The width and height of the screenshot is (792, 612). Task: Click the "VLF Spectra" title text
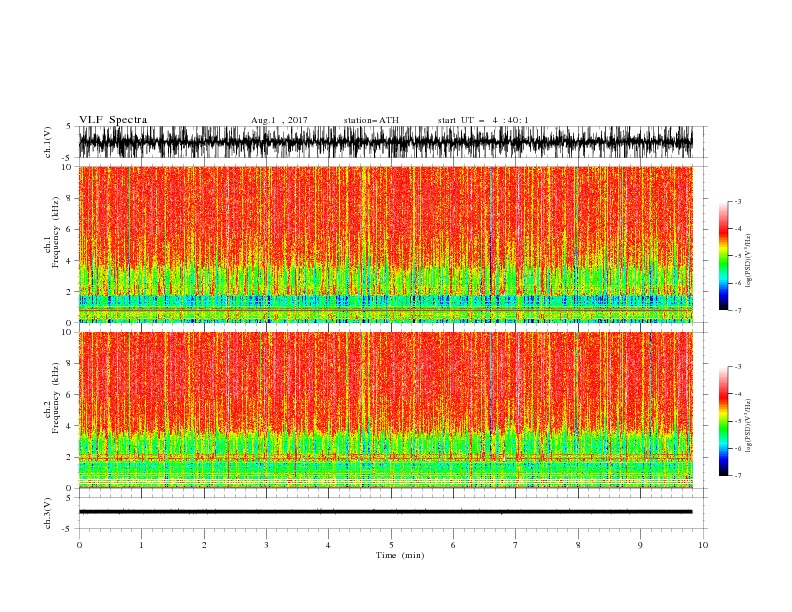tap(113, 120)
